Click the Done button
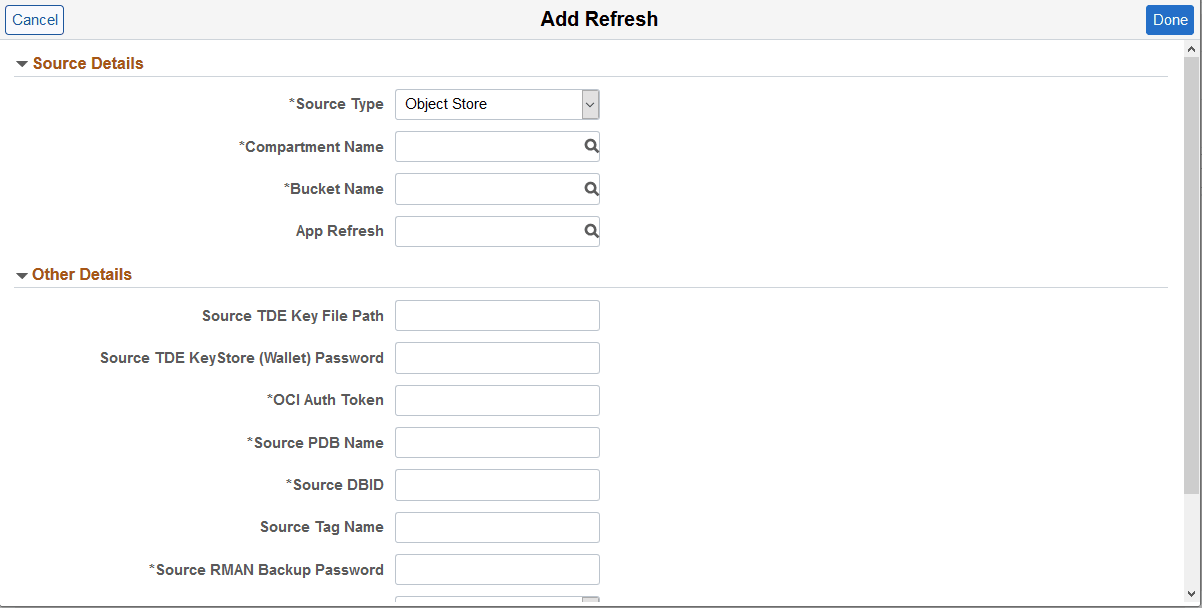 (x=1169, y=19)
